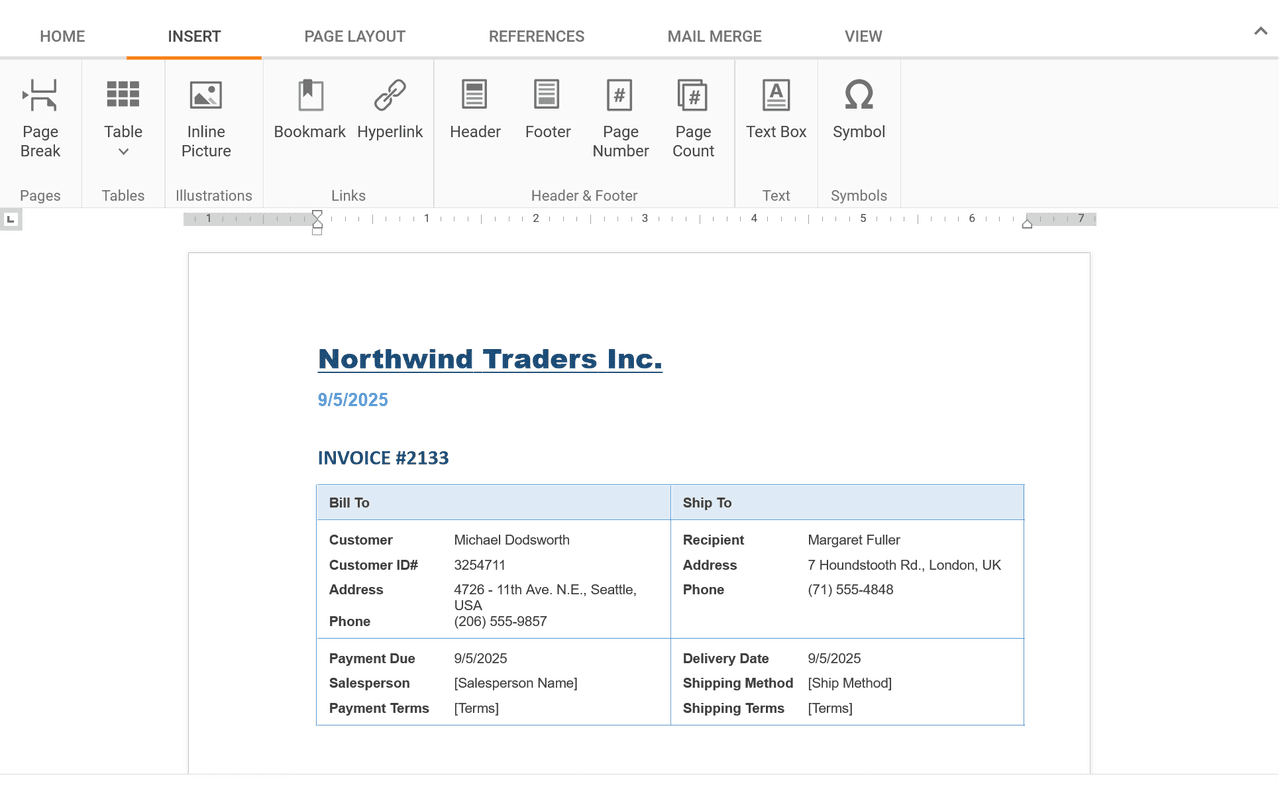Click the right indent marker on ruler
This screenshot has height=799, width=1280.
(x=1027, y=224)
